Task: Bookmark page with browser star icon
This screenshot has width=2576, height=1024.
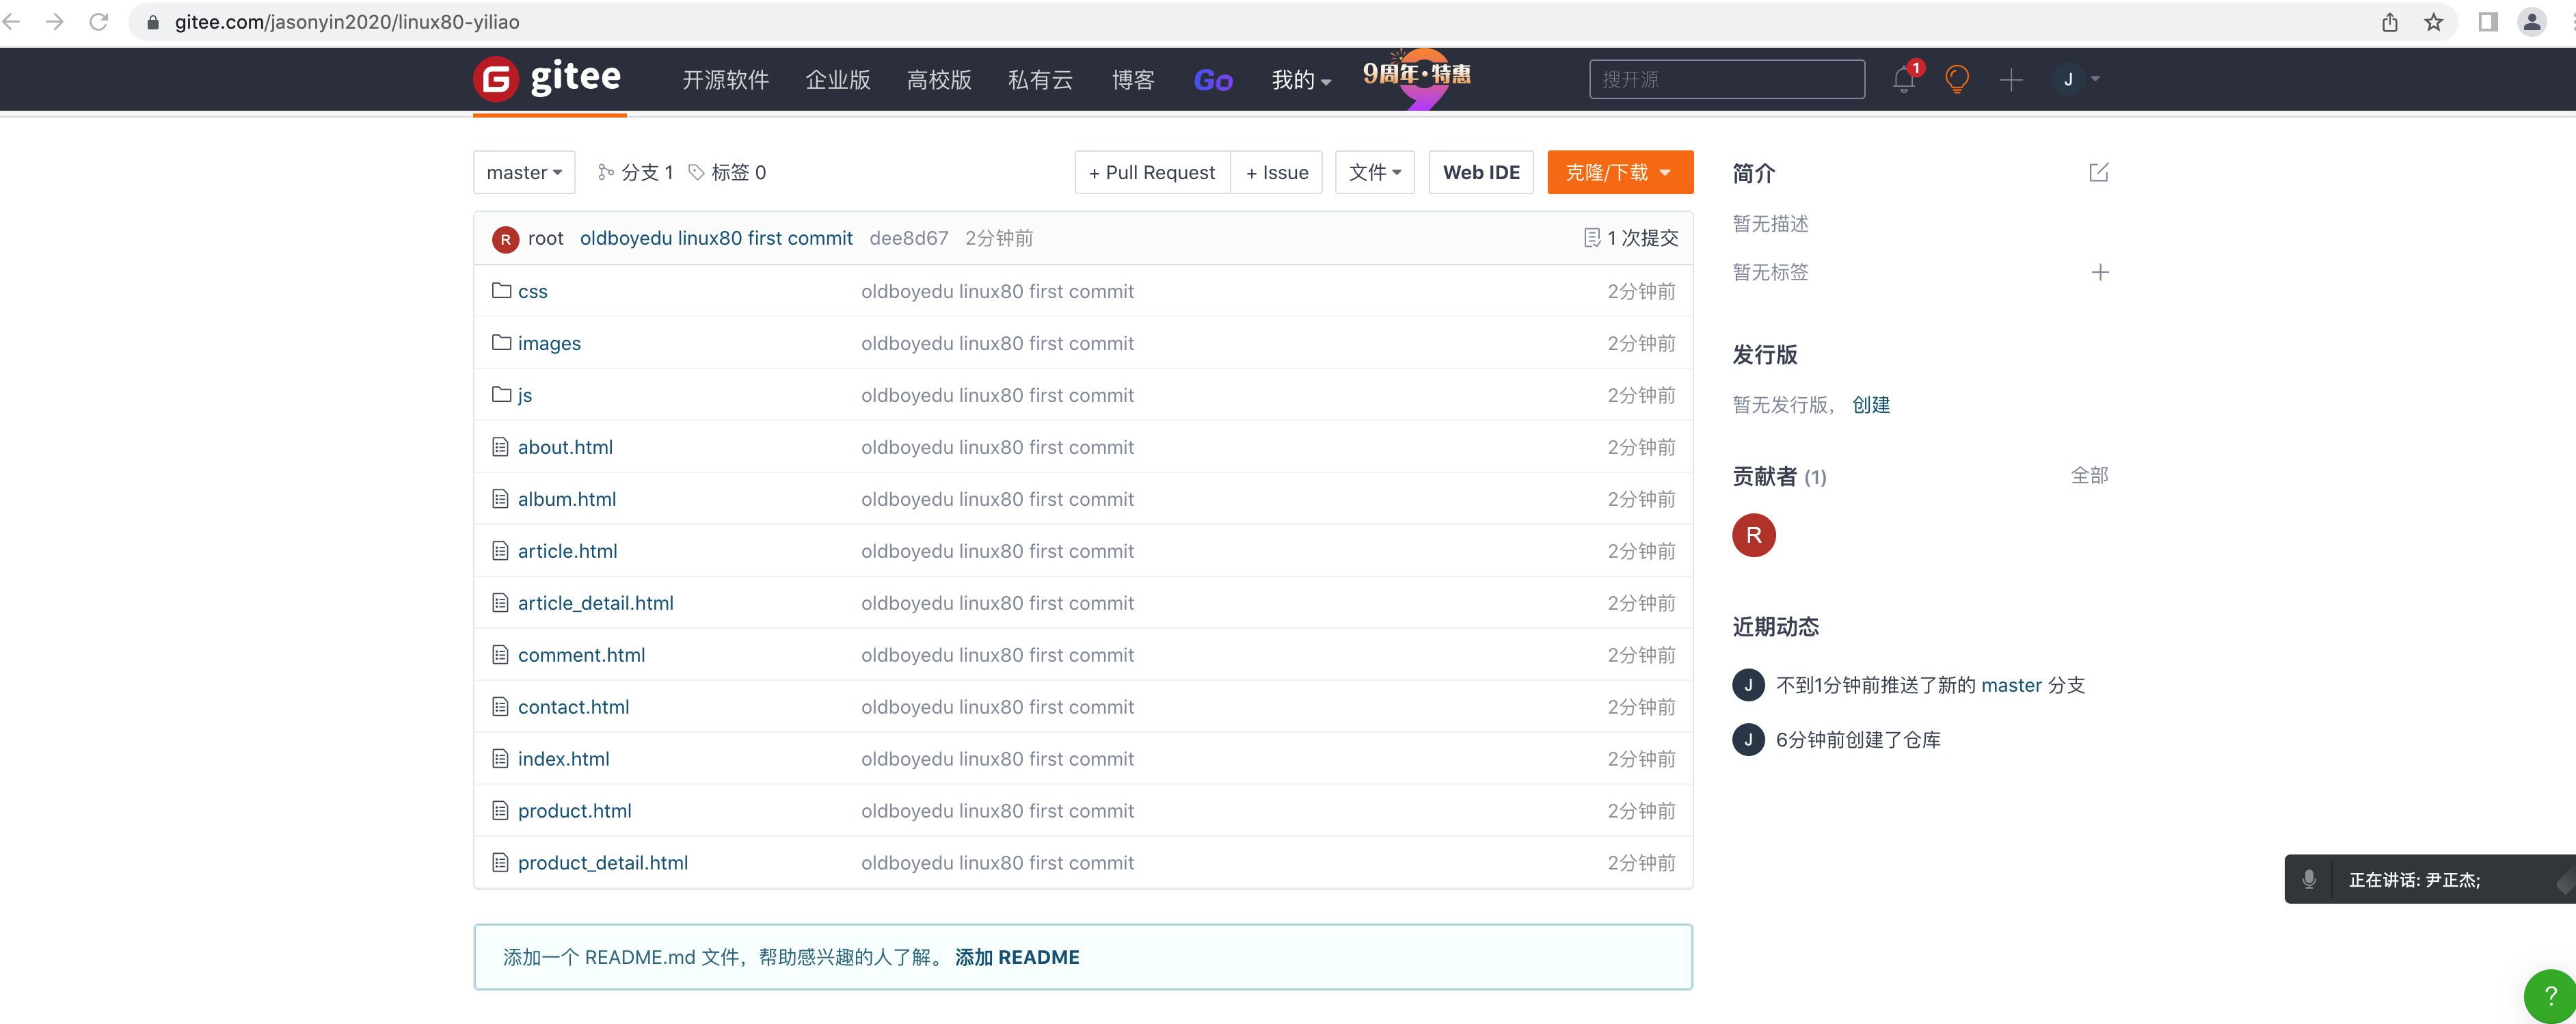Action: (x=2434, y=22)
